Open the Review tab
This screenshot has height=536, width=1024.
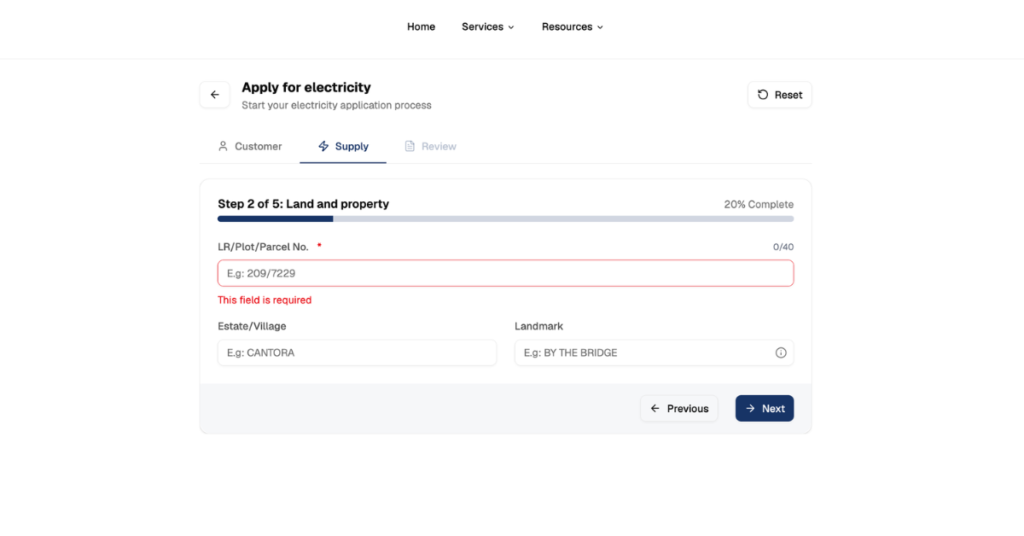pos(430,146)
